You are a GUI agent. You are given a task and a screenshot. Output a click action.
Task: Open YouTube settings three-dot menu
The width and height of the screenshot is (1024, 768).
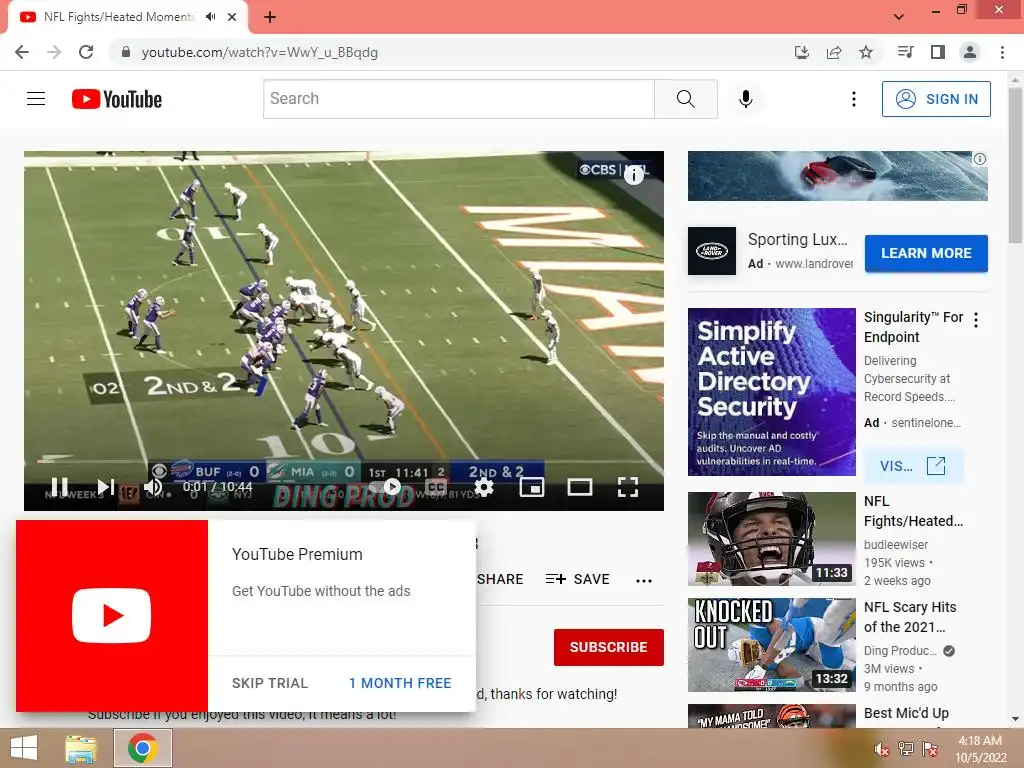tap(854, 99)
